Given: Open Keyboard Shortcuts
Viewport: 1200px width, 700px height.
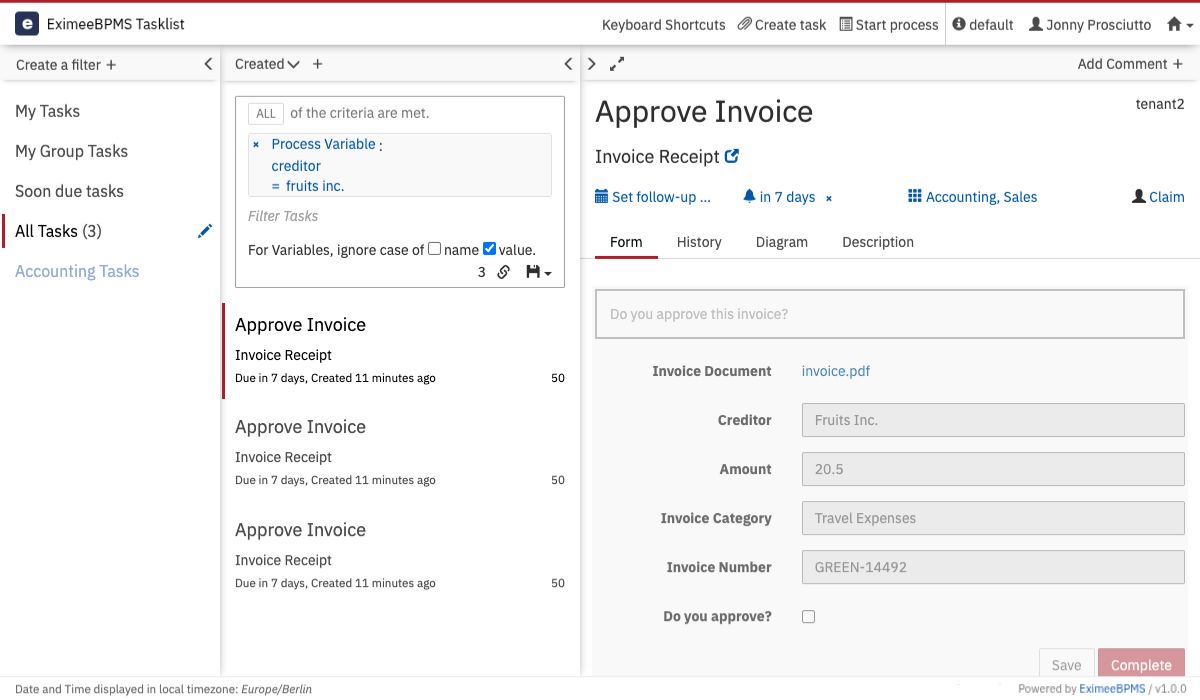Looking at the screenshot, I should point(664,25).
